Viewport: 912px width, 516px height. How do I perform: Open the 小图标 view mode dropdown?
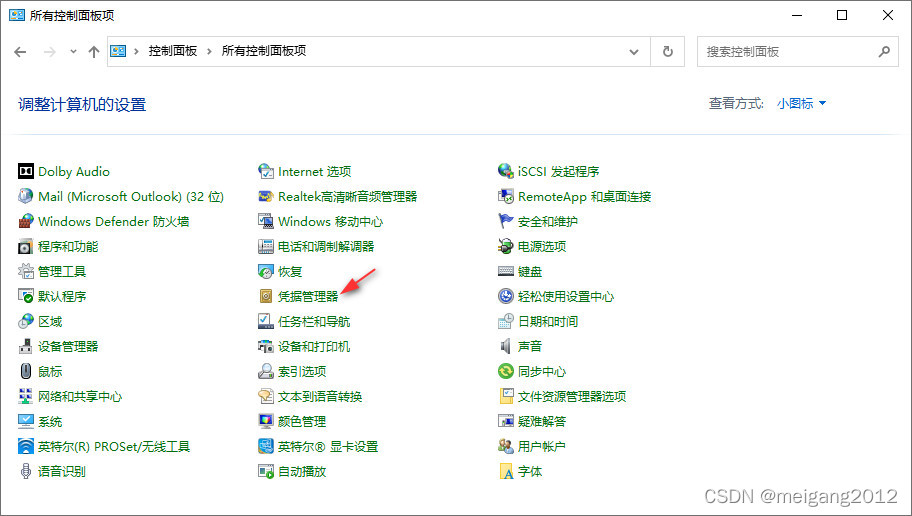801,104
